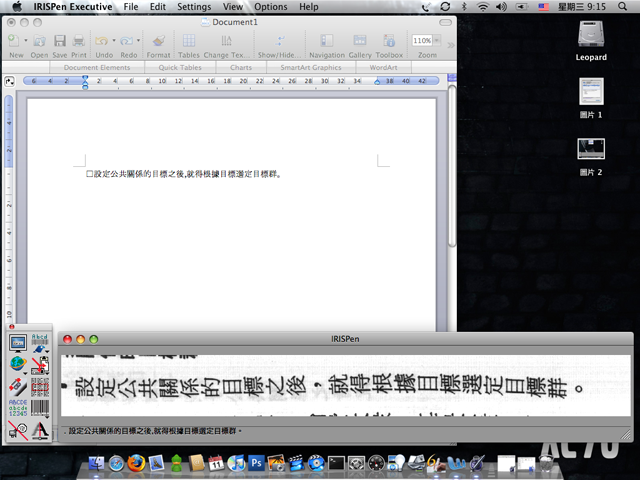Launch Photoshop from the Dock
This screenshot has width=640, height=480.
[256, 463]
